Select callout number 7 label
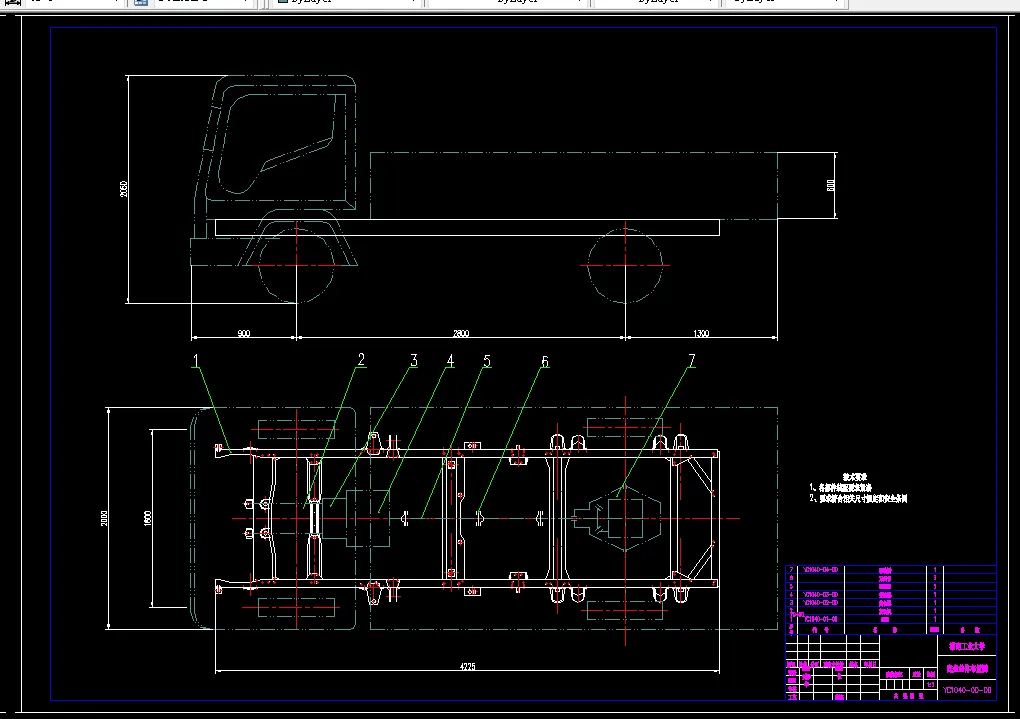 (x=691, y=360)
